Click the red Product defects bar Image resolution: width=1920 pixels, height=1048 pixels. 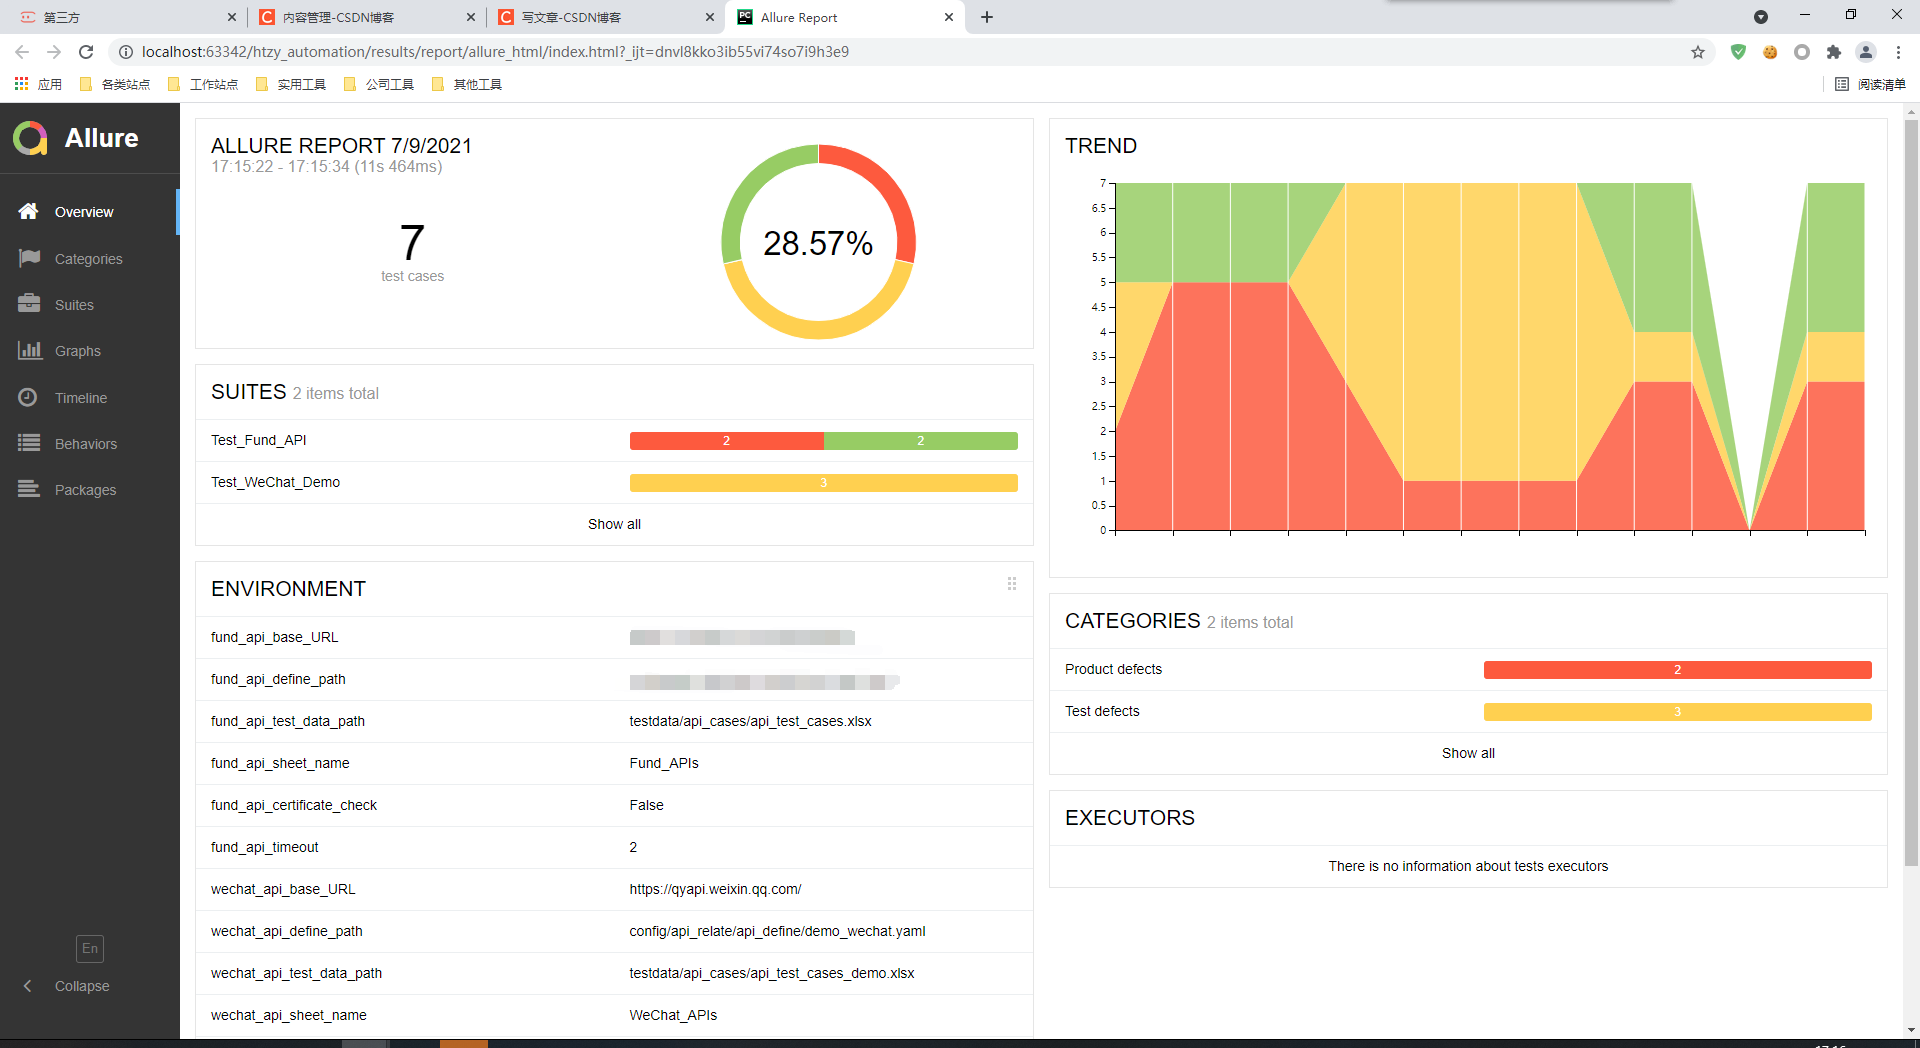[1677, 670]
